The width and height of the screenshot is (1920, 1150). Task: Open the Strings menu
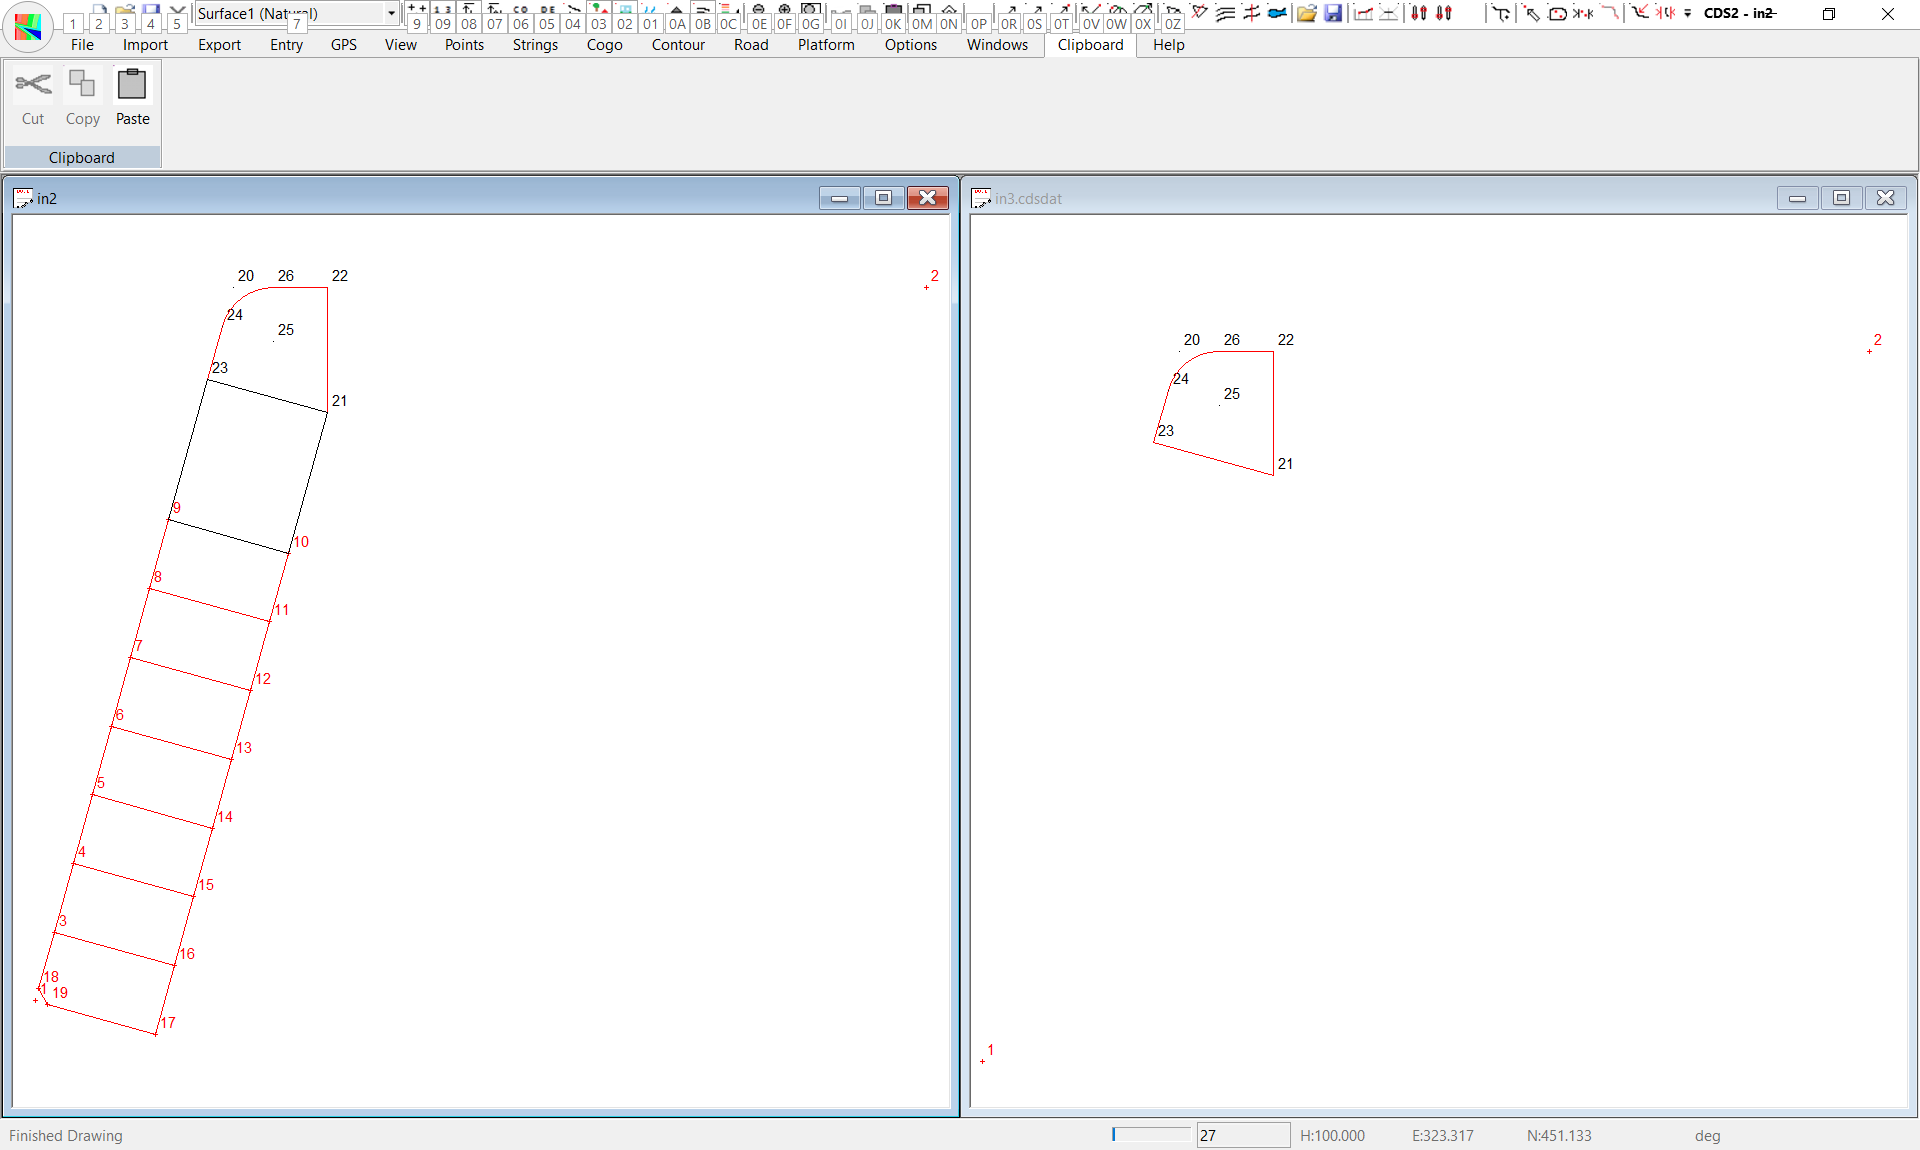pyautogui.click(x=535, y=45)
